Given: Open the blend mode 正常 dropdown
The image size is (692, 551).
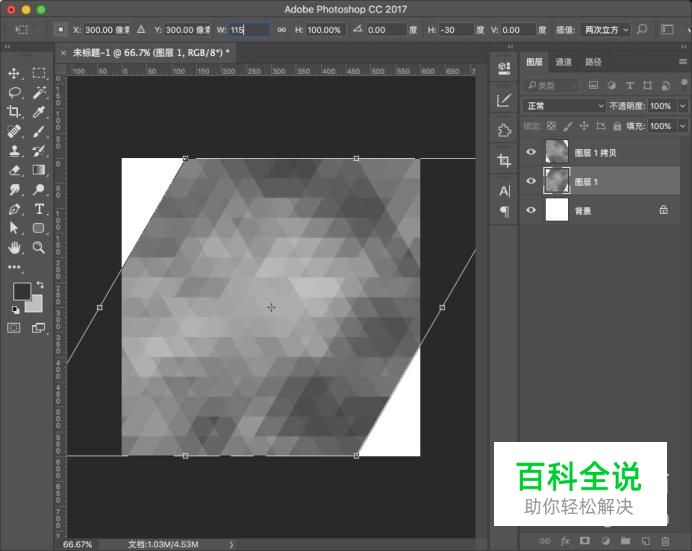Looking at the screenshot, I should point(564,106).
